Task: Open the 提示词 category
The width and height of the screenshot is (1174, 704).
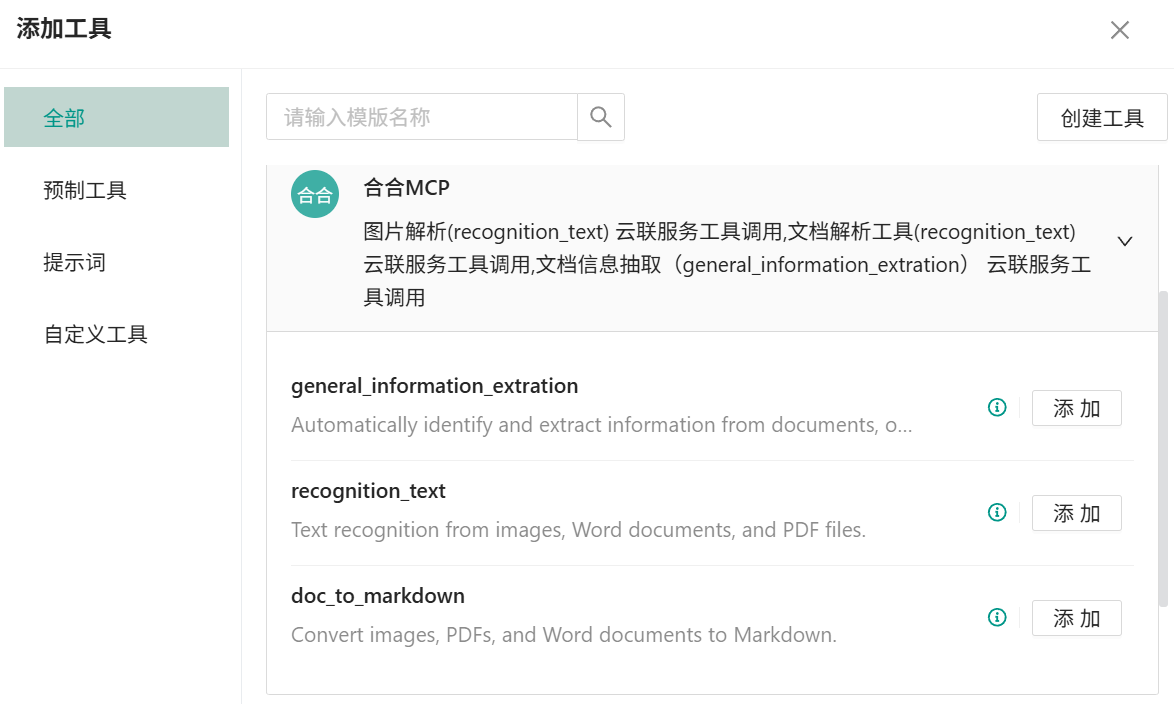Action: pos(75,262)
